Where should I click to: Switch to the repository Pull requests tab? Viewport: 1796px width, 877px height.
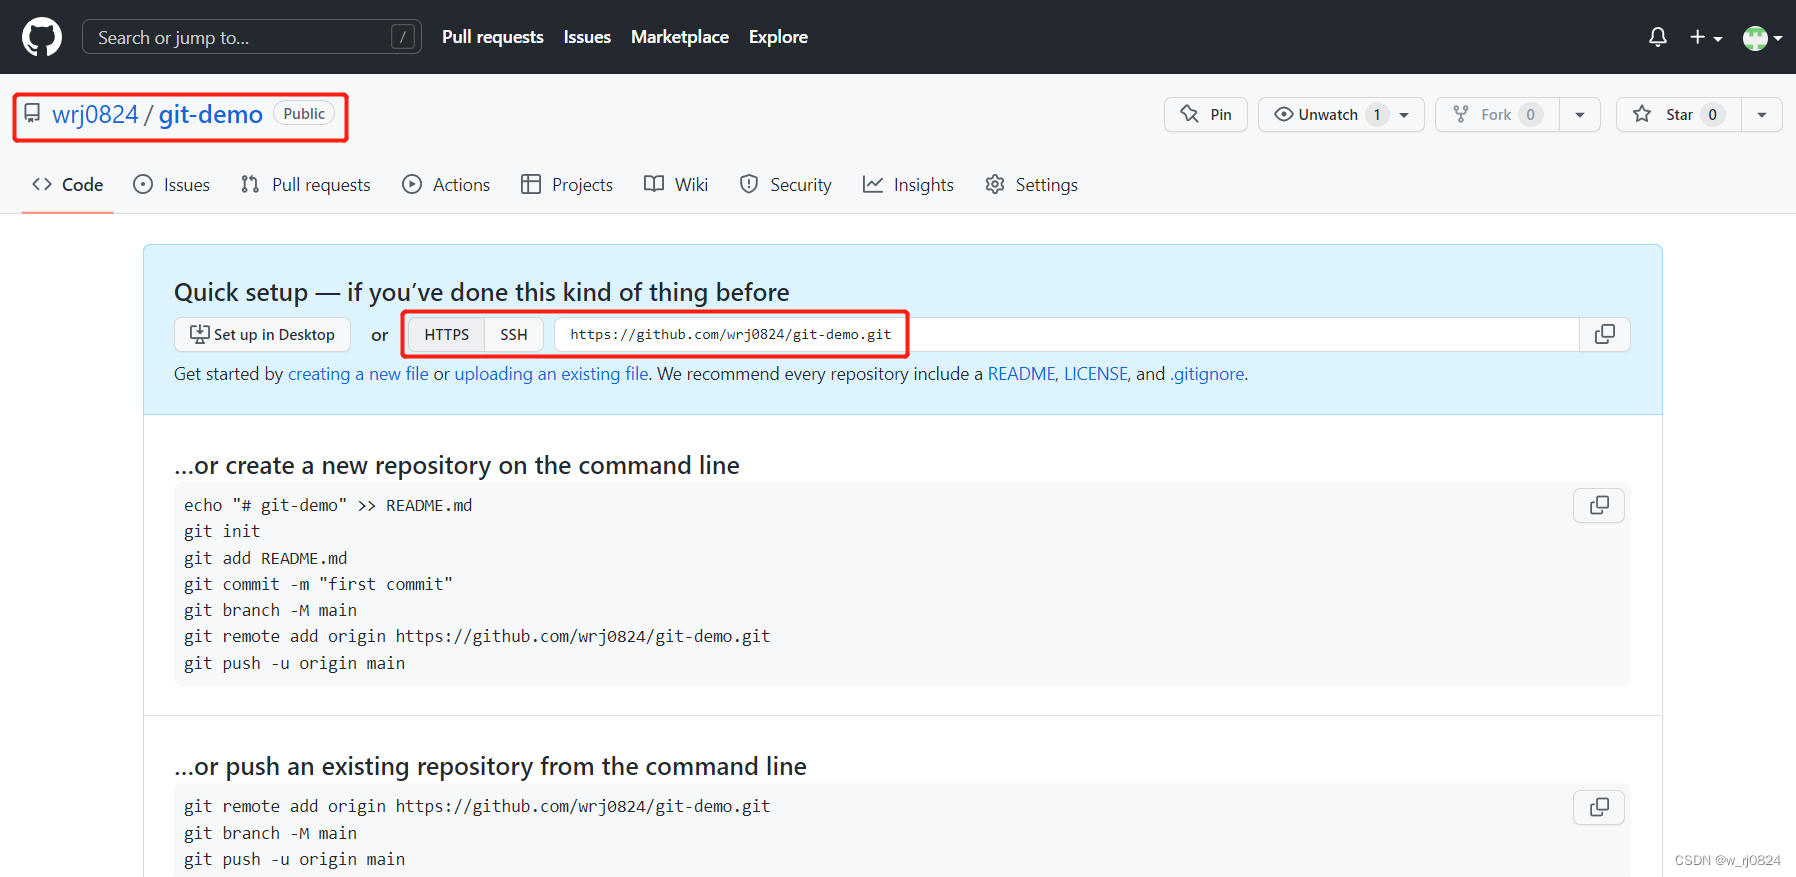point(306,185)
